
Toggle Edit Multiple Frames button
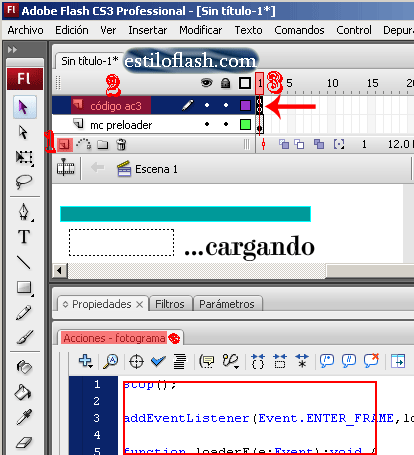coord(319,144)
